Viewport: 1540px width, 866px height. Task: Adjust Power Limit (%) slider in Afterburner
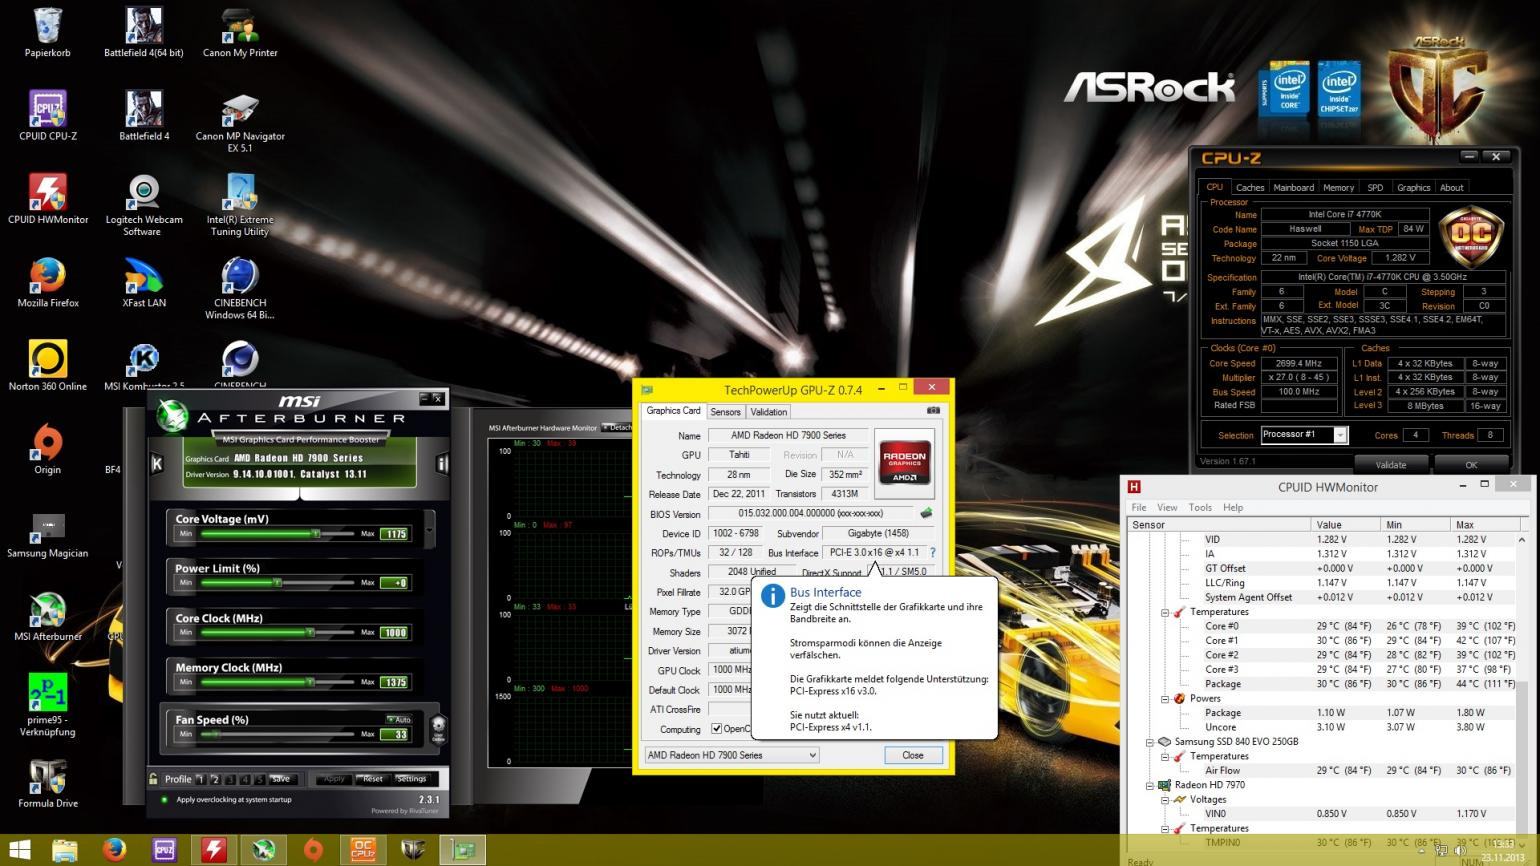(277, 582)
